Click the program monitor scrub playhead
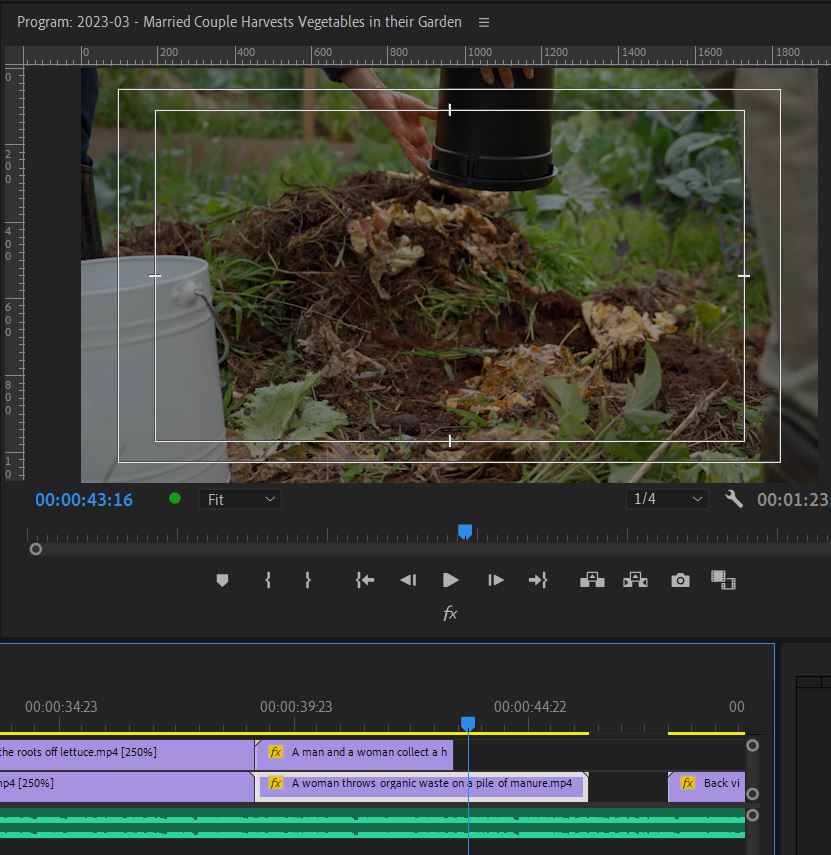The height and width of the screenshot is (855, 831). click(x=465, y=532)
